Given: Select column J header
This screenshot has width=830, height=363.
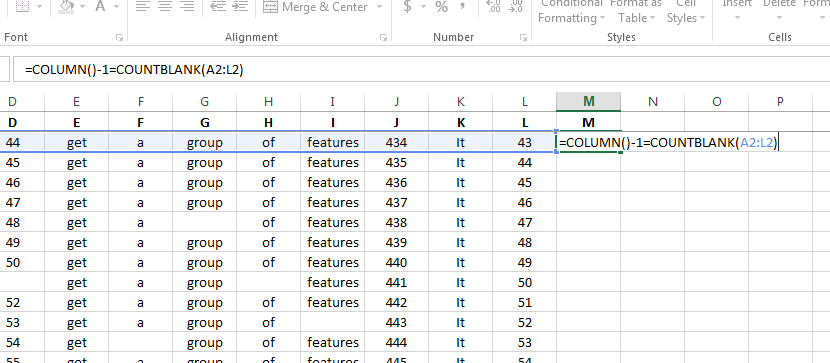Looking at the screenshot, I should [x=396, y=102].
